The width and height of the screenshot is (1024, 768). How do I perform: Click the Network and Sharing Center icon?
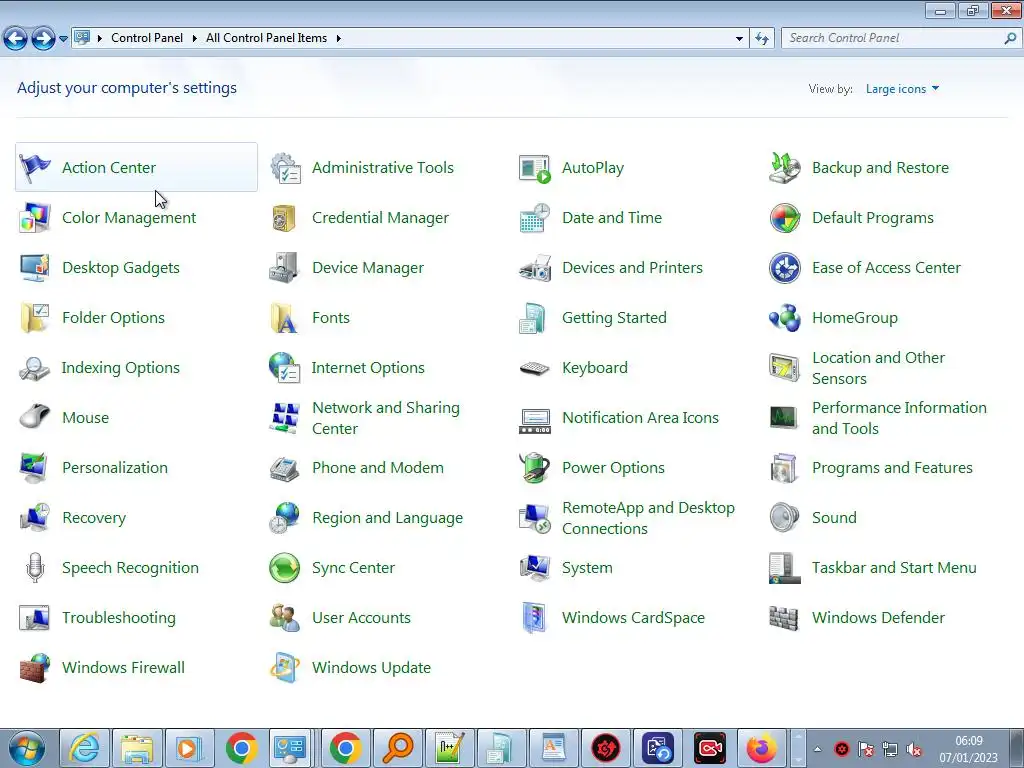[284, 418]
